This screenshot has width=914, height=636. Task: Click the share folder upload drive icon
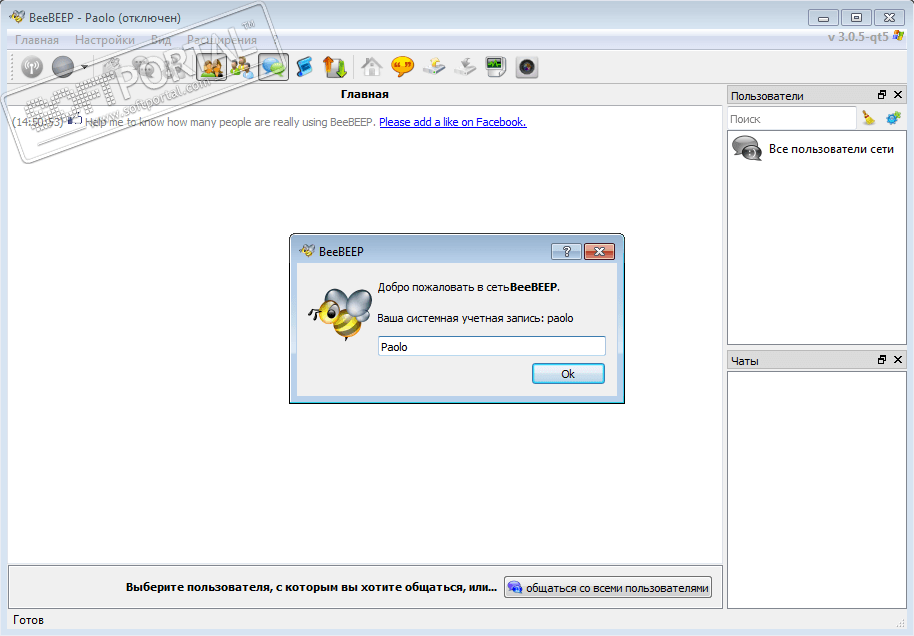click(x=434, y=67)
